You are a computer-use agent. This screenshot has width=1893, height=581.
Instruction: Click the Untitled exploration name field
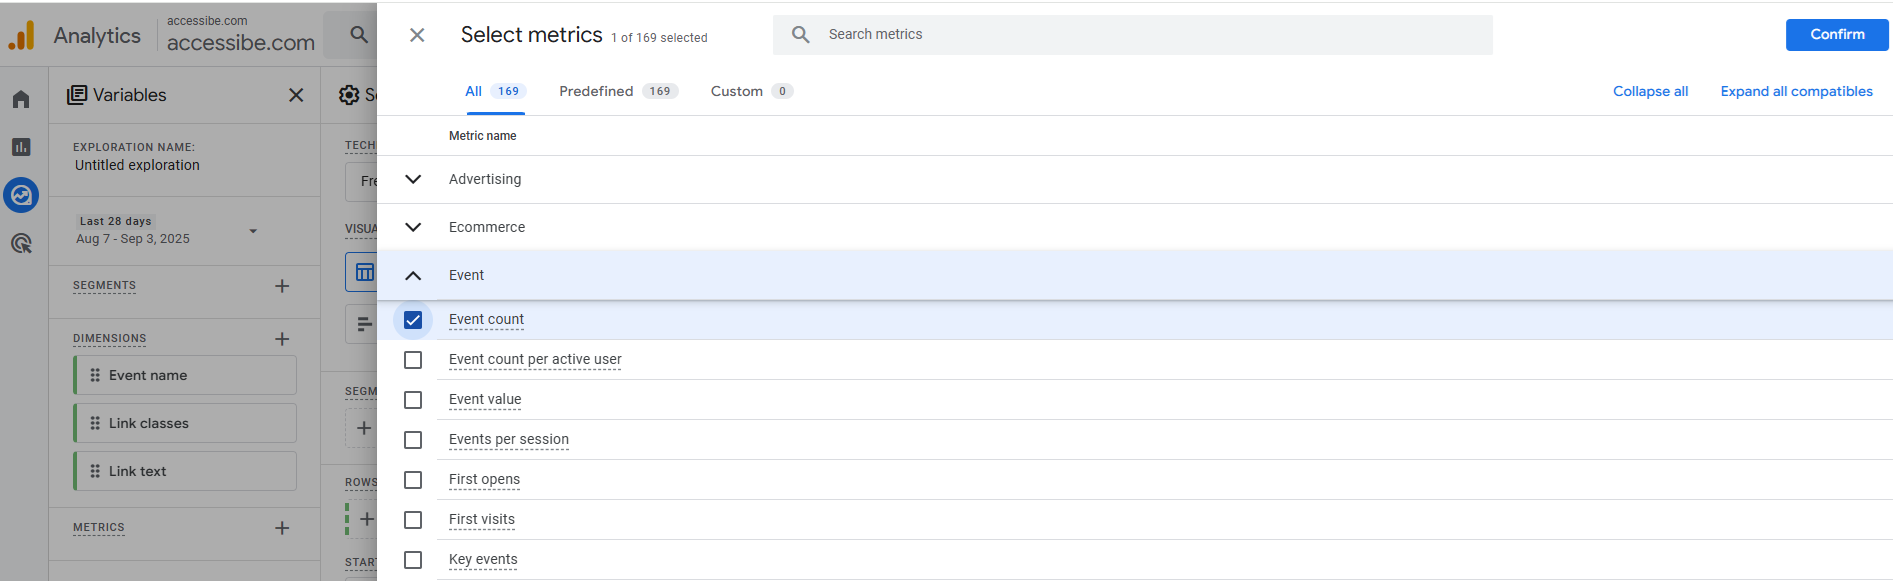pyautogui.click(x=137, y=165)
